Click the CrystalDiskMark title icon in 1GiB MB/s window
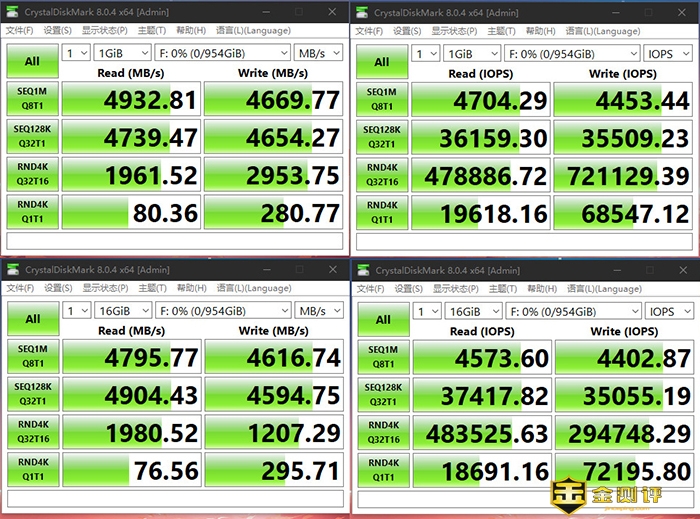Image resolution: width=700 pixels, height=519 pixels. tap(12, 12)
